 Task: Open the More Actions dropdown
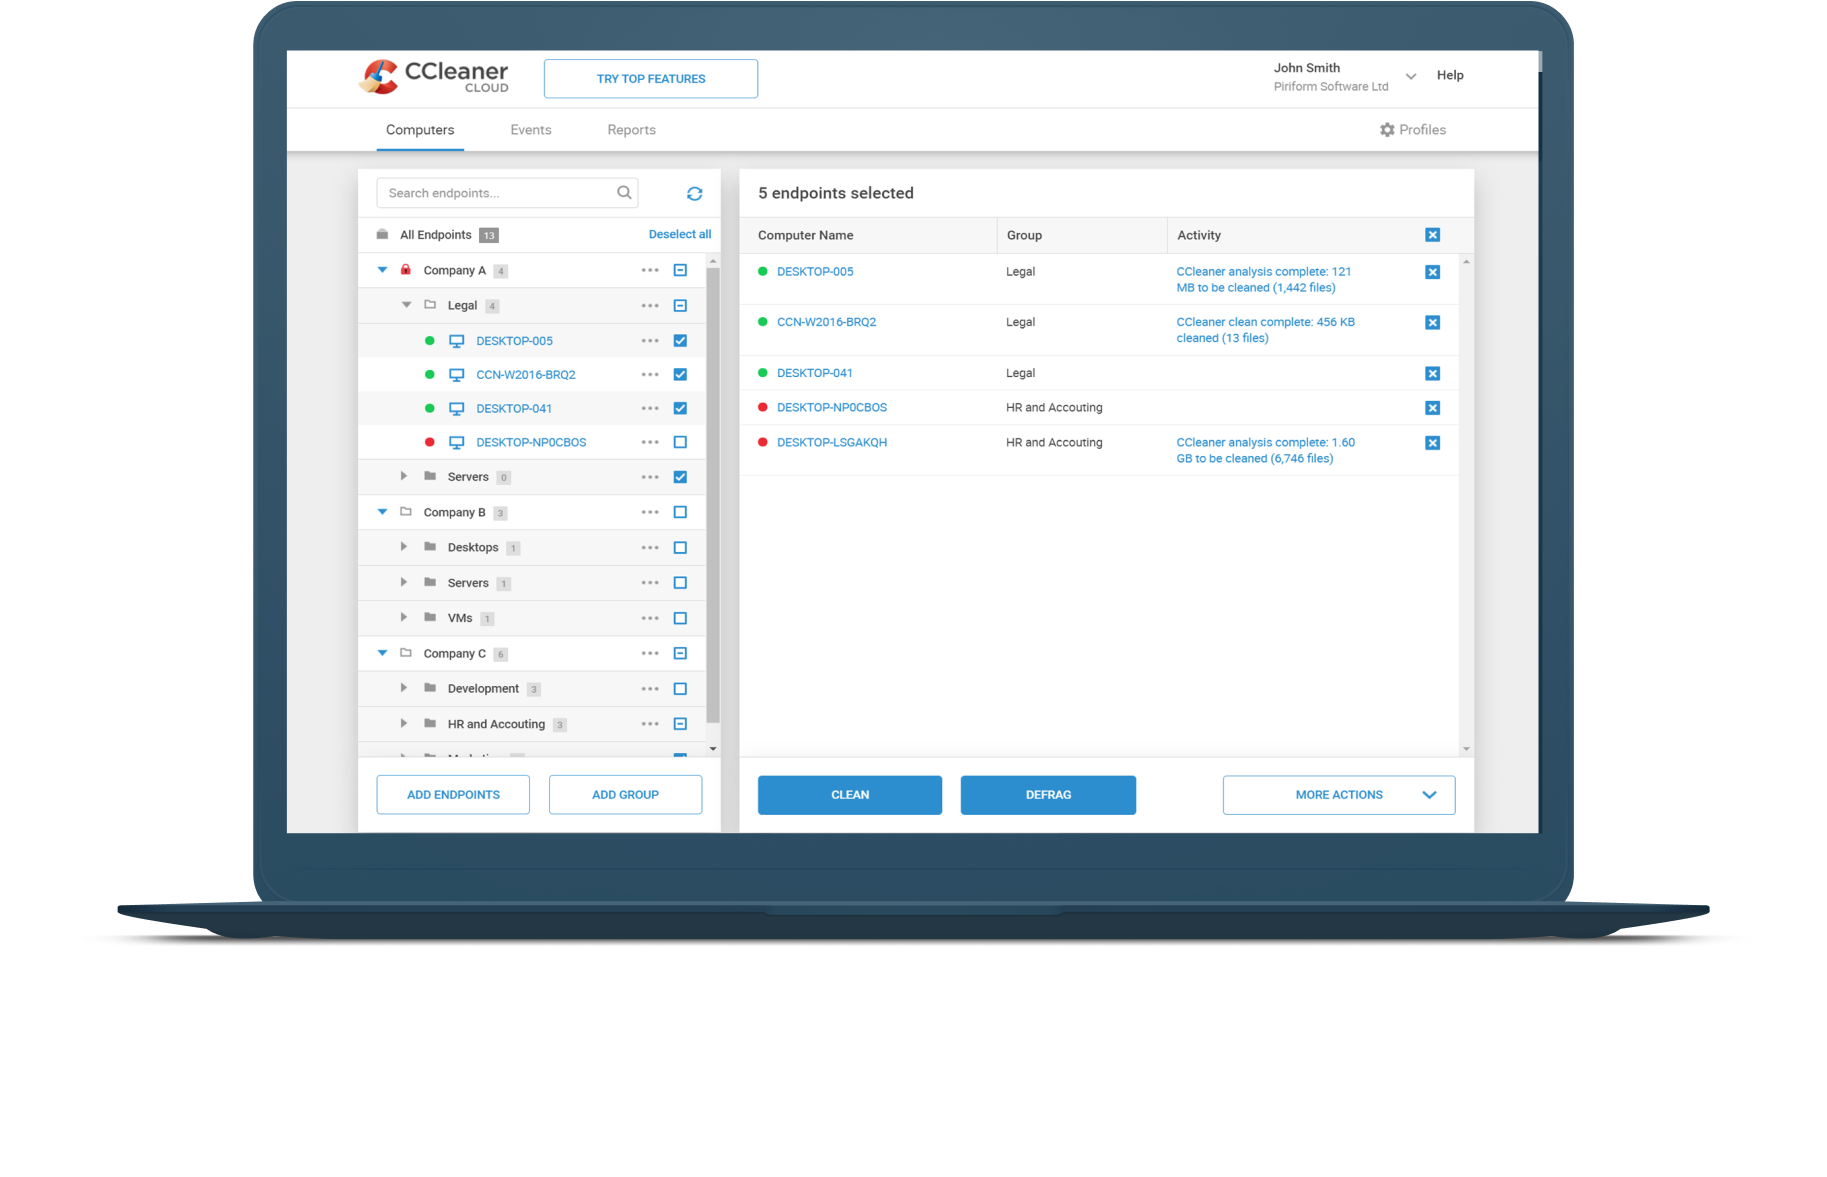[1338, 794]
